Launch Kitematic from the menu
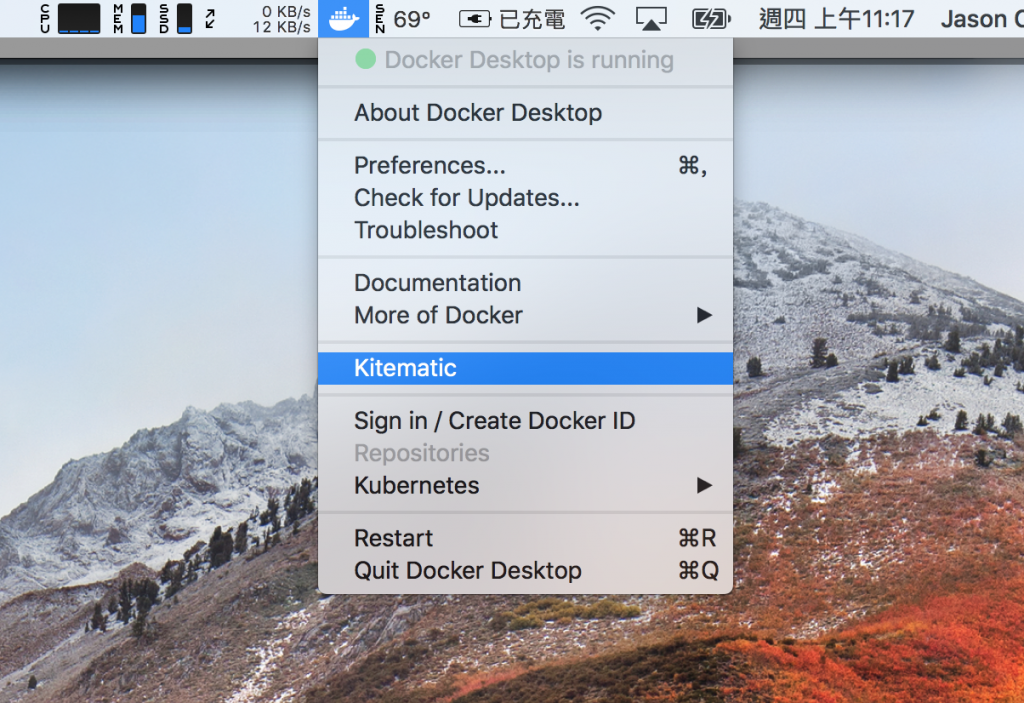Image resolution: width=1024 pixels, height=703 pixels. tap(525, 368)
